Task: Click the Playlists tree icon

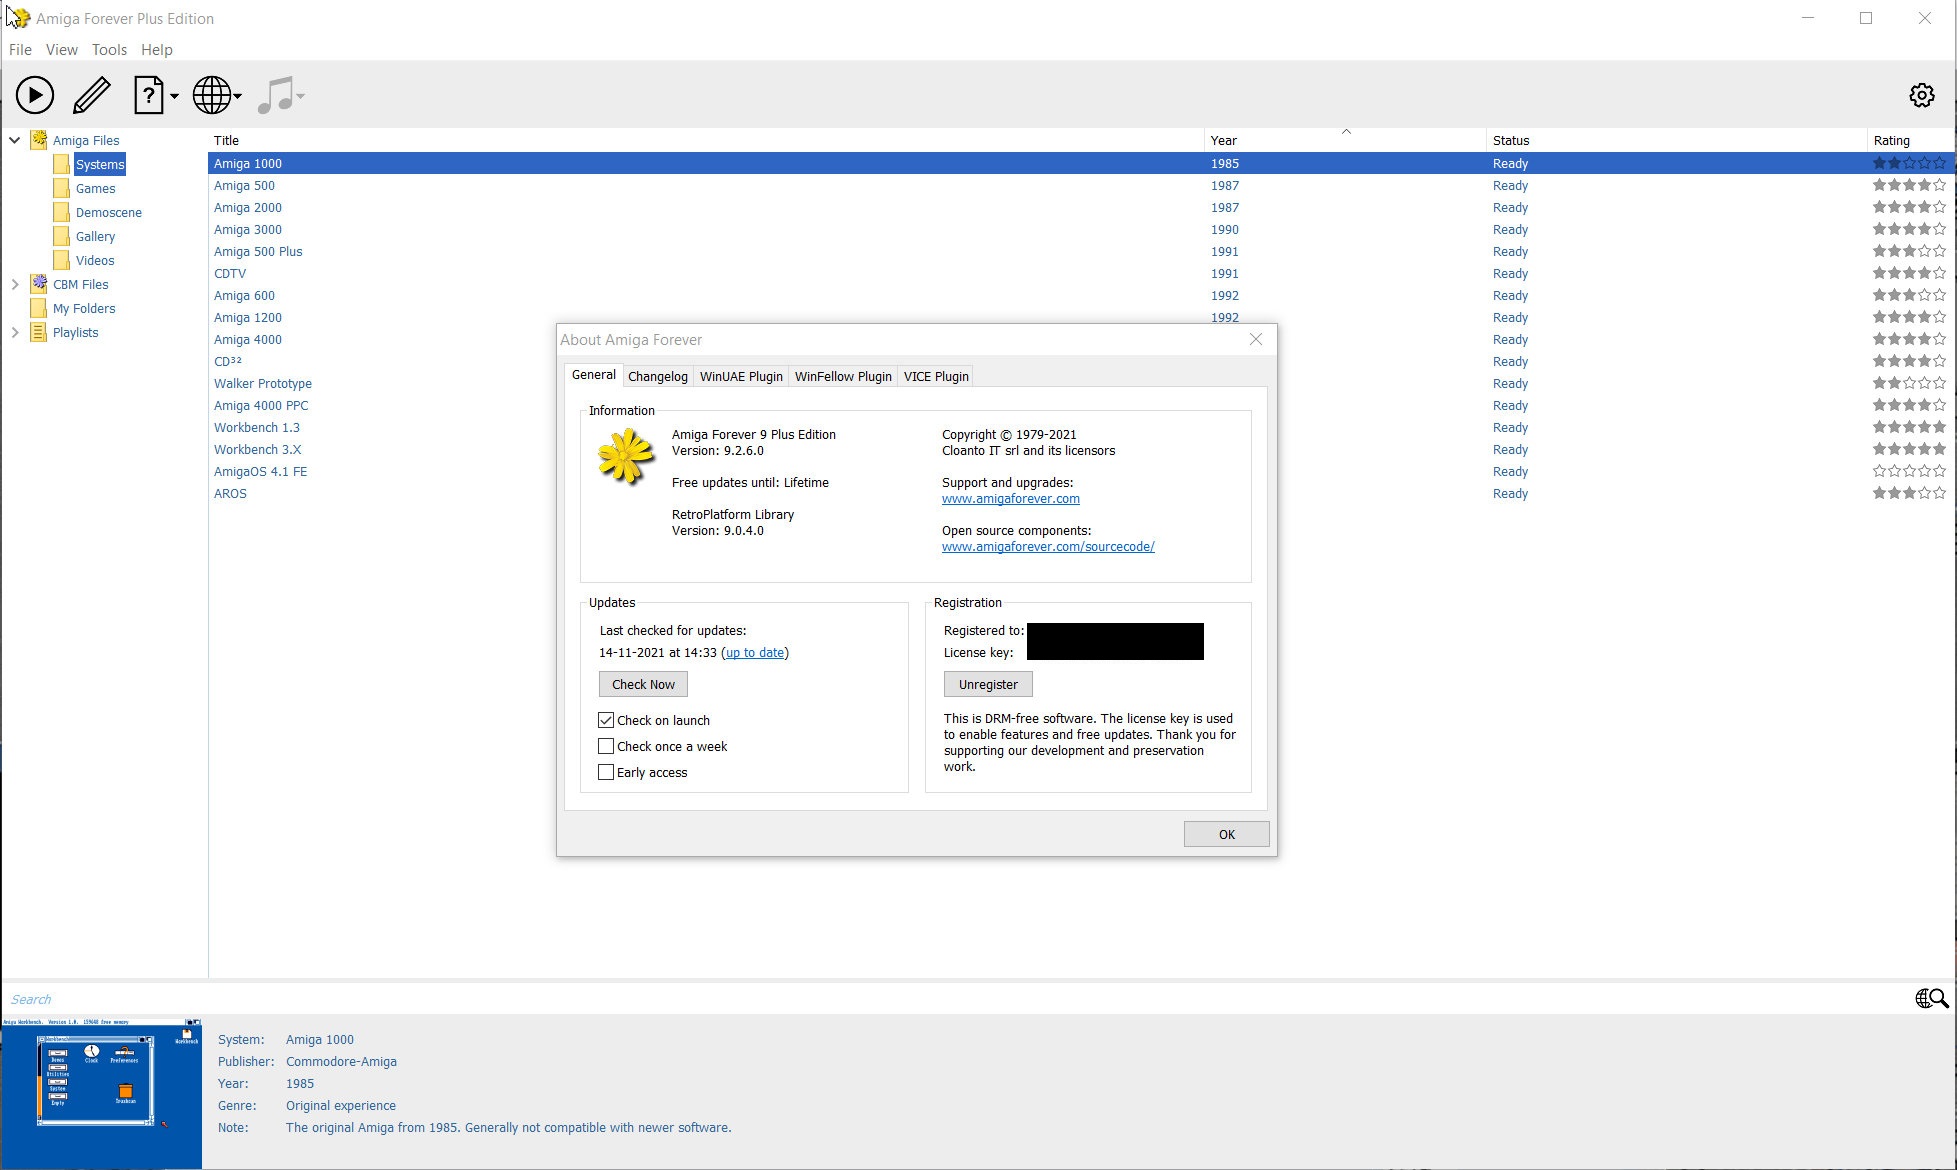Action: click(39, 332)
